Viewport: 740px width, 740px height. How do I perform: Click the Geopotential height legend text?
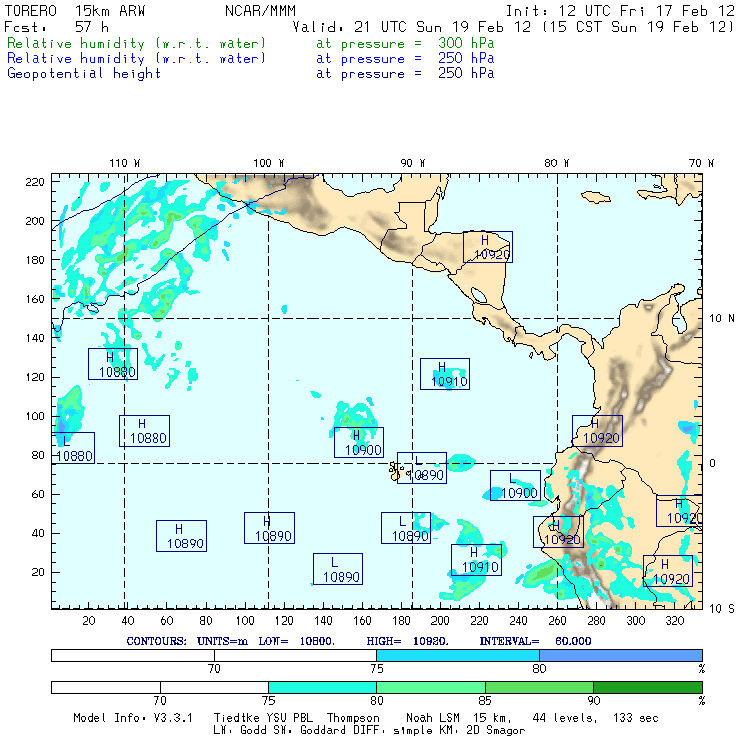coord(84,73)
